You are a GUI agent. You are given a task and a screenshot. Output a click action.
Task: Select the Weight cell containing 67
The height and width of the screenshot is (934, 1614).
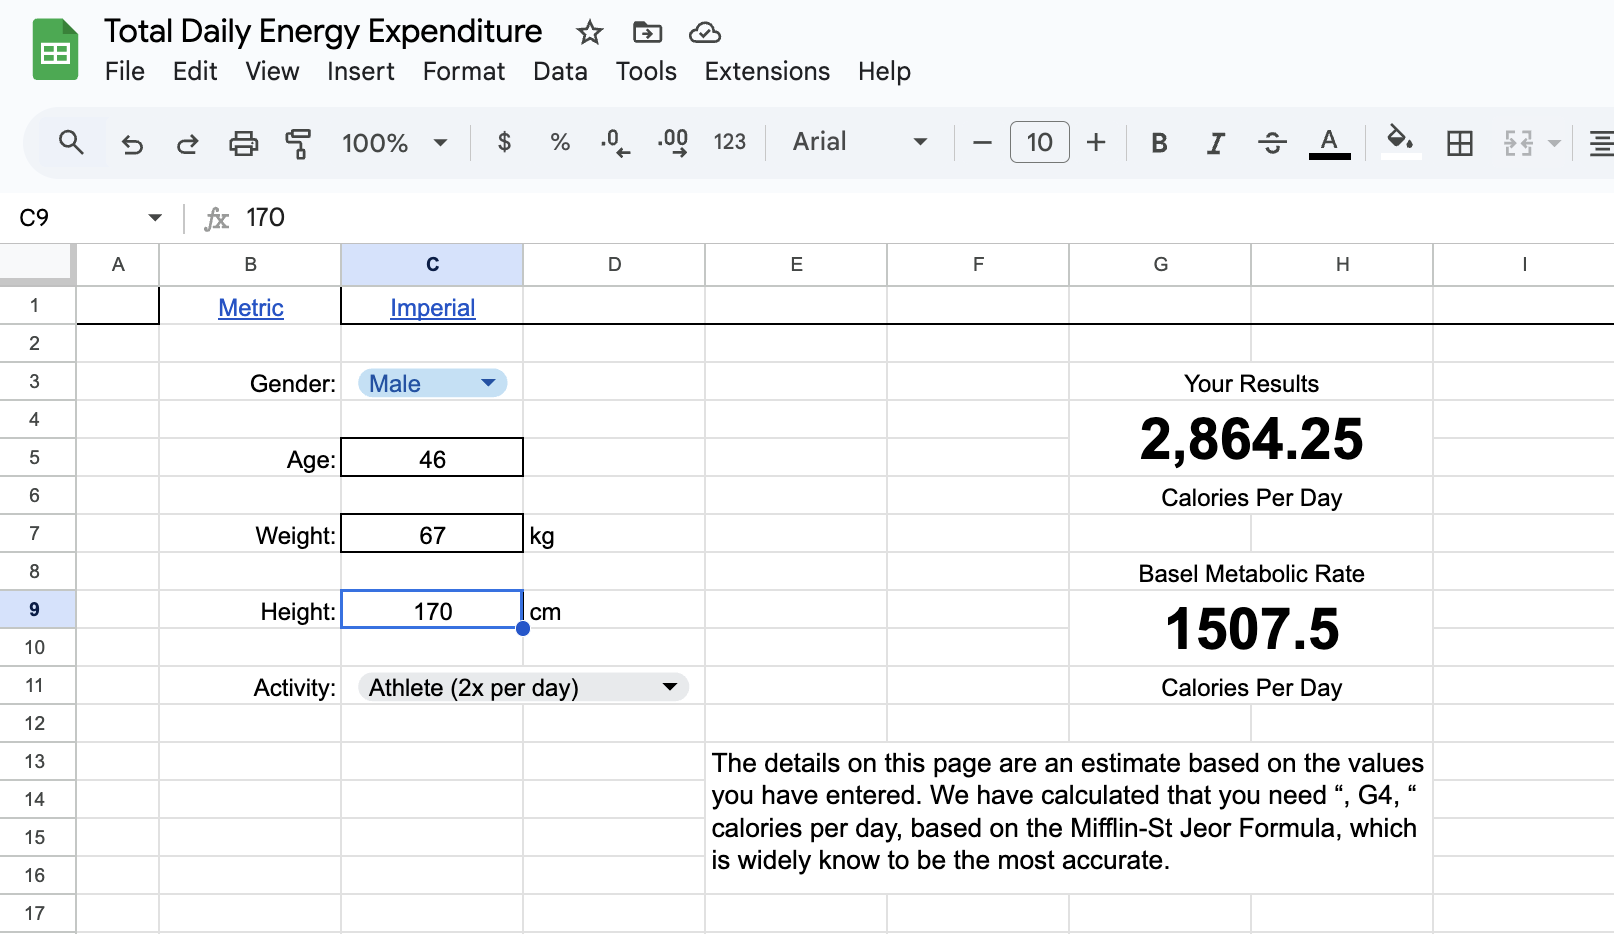(x=432, y=534)
